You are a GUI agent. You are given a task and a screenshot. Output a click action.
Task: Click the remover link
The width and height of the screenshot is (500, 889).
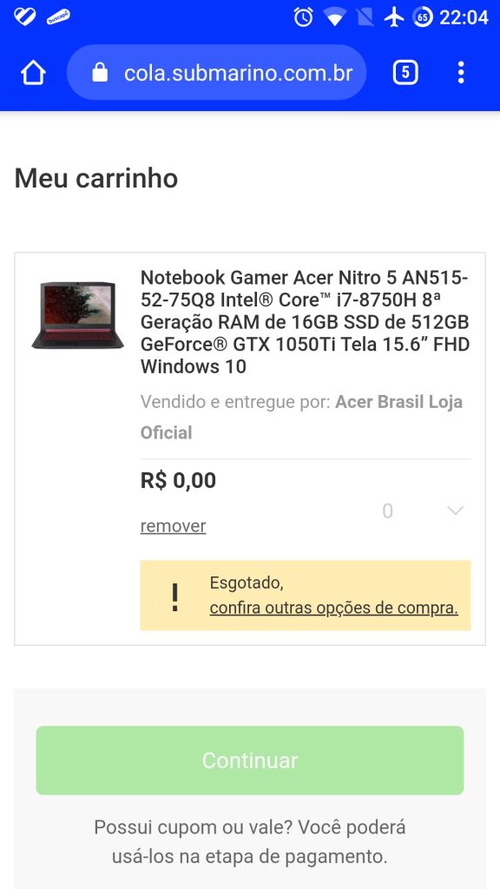point(173,526)
